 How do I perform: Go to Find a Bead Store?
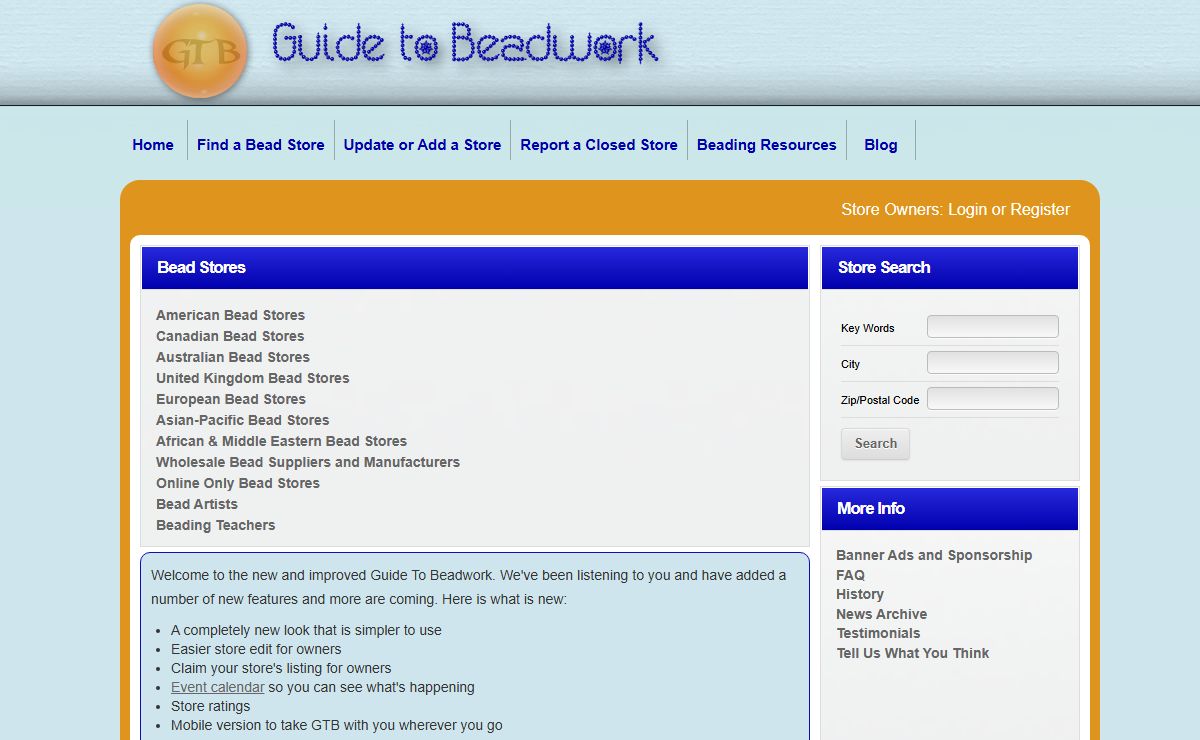point(261,145)
